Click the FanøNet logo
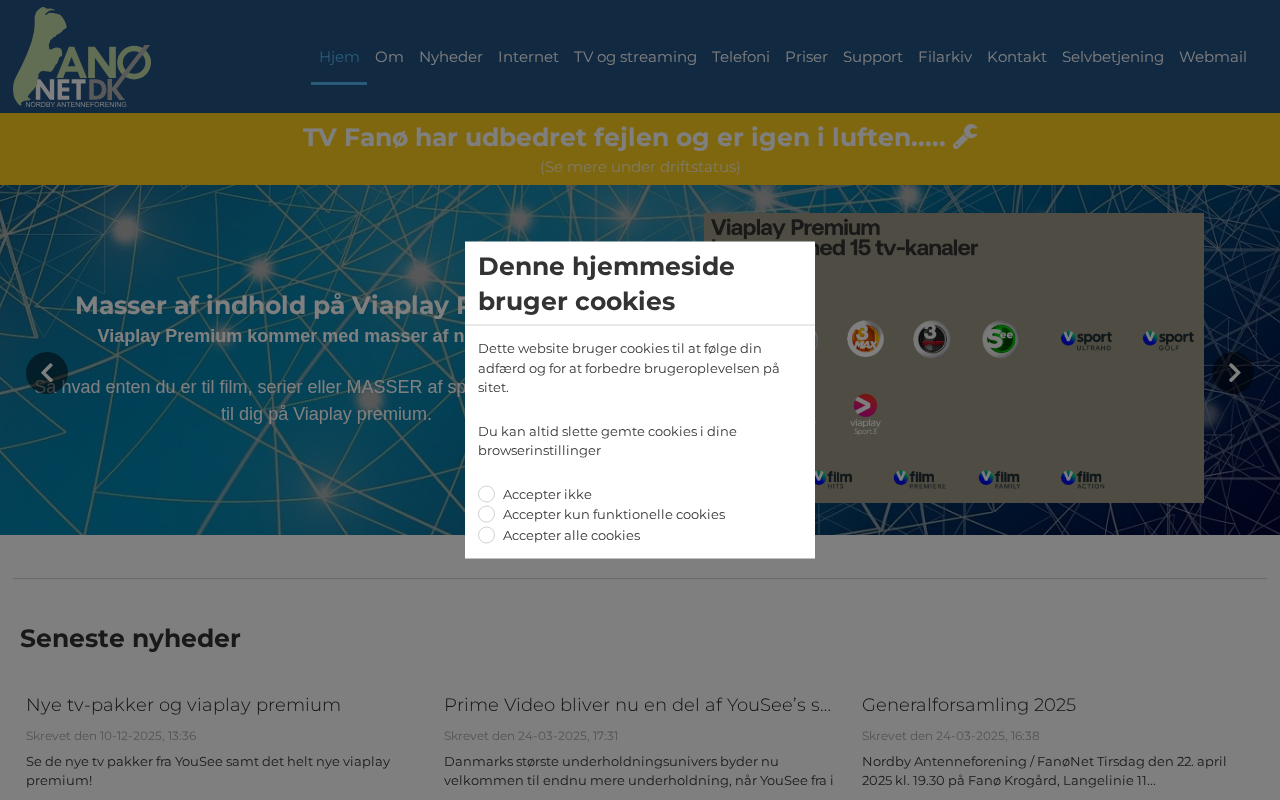Screen dimensions: 1280x800 pyautogui.click(x=82, y=57)
